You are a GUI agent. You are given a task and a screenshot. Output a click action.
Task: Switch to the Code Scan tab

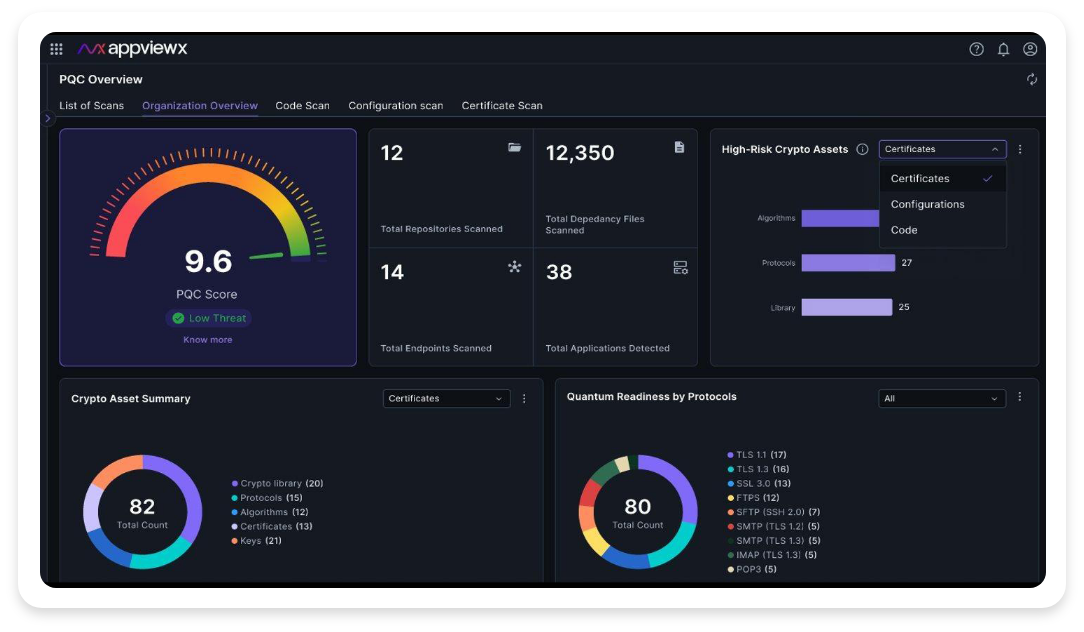click(302, 105)
